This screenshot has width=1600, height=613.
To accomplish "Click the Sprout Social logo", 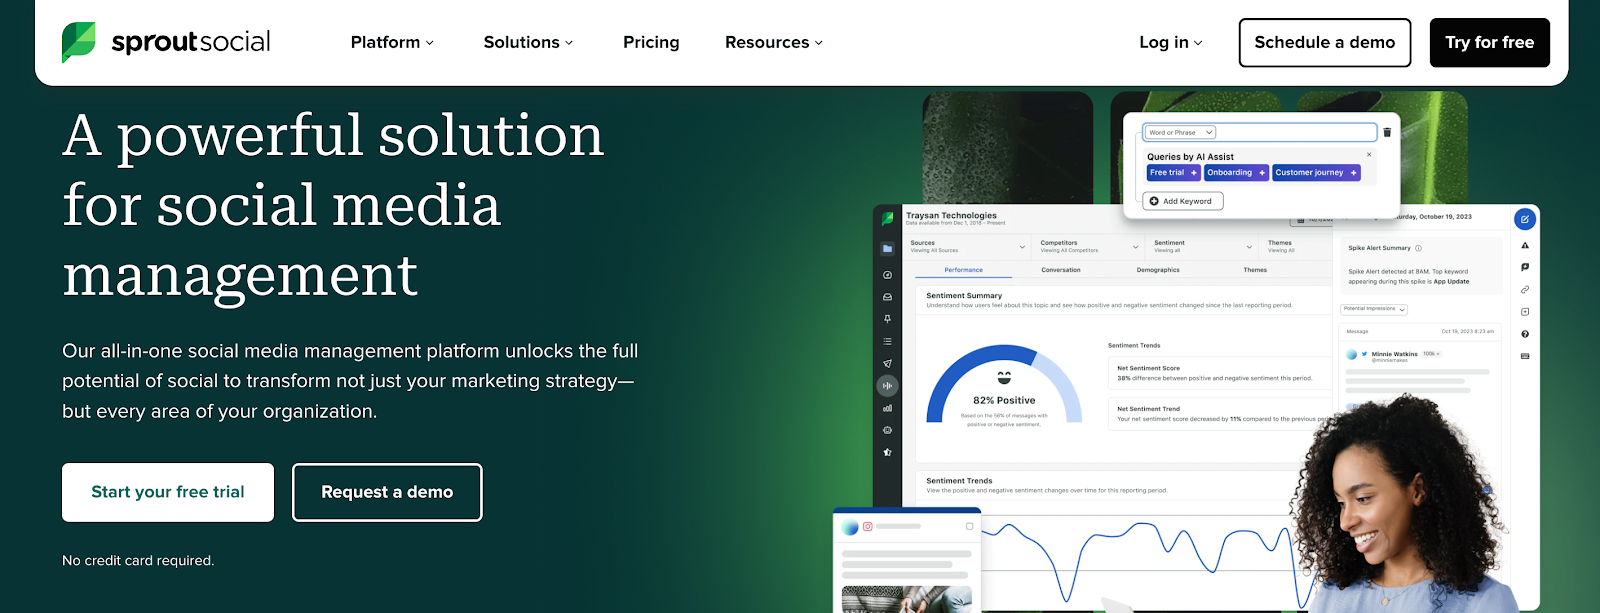I will 166,42.
